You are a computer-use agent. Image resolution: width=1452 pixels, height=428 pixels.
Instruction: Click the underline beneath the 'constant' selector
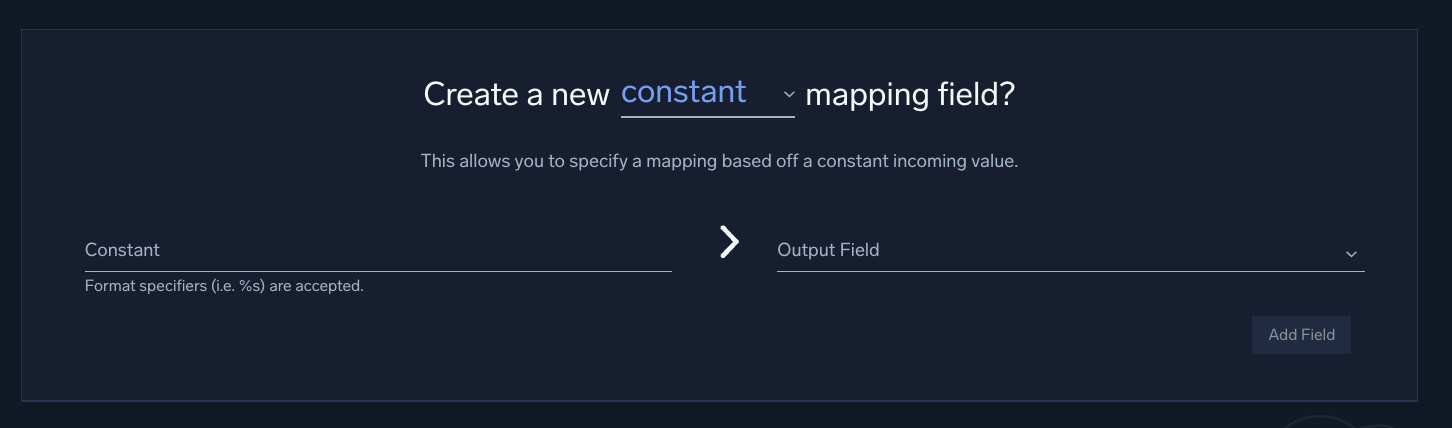click(x=707, y=117)
